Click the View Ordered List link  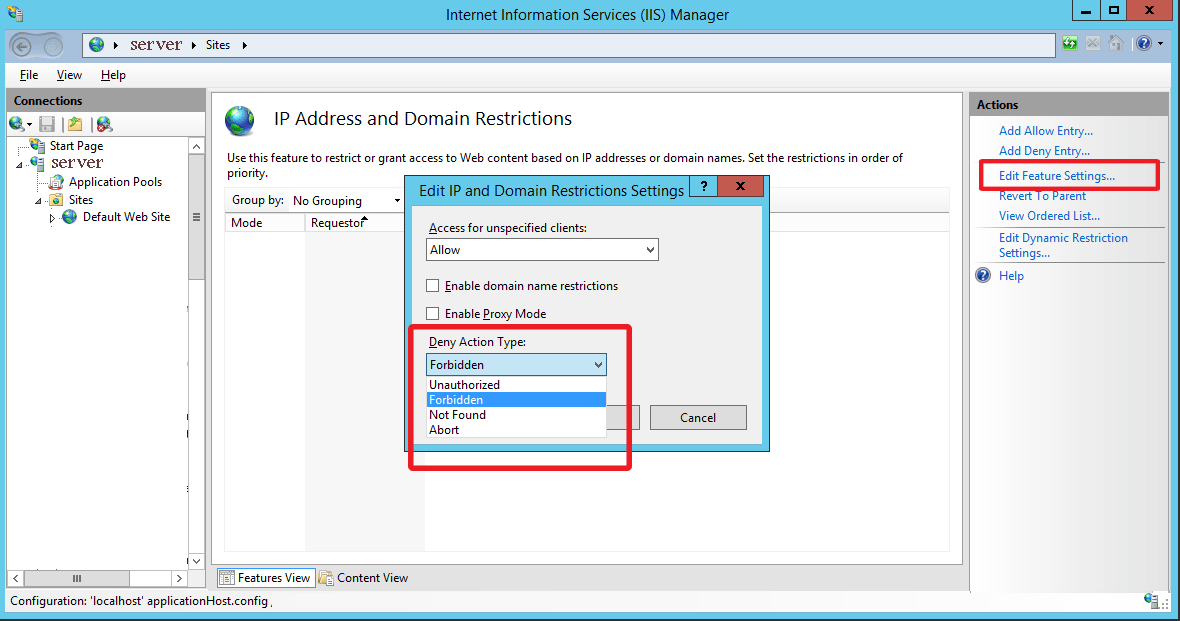pyautogui.click(x=1049, y=215)
